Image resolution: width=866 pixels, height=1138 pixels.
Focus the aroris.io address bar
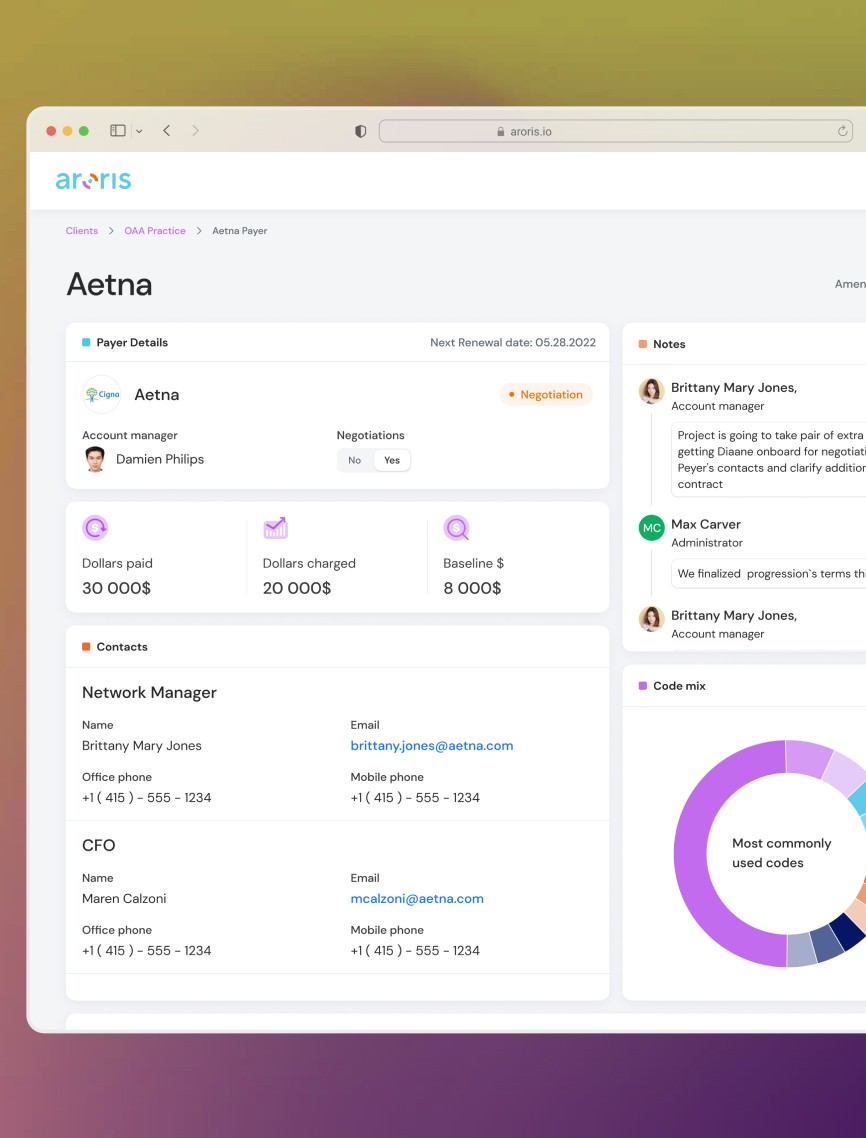tap(616, 131)
